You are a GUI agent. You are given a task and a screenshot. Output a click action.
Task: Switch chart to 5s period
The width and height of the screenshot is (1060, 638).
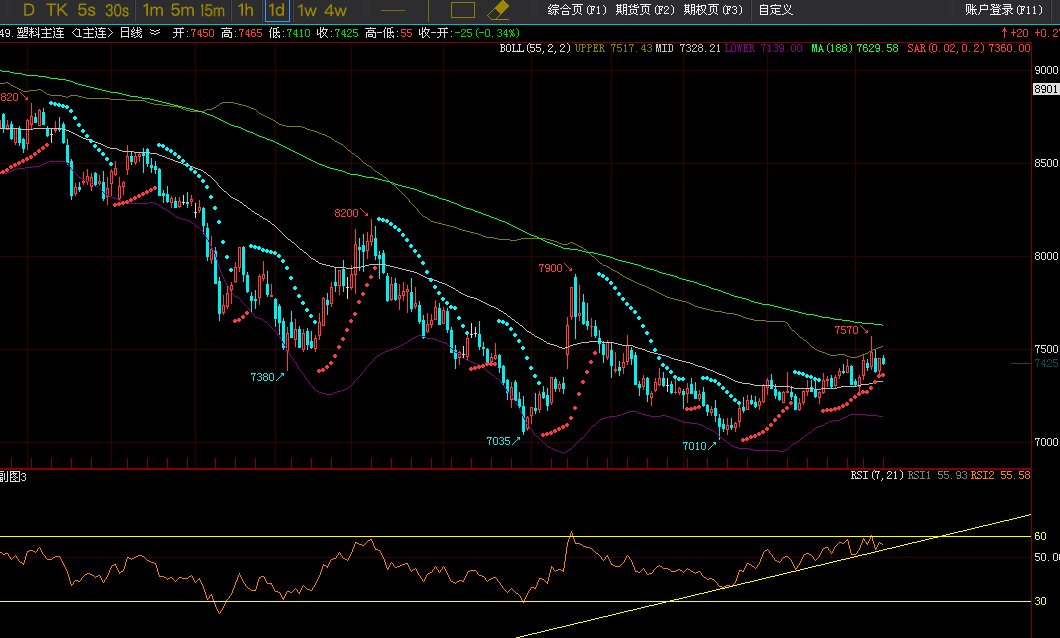[x=87, y=10]
